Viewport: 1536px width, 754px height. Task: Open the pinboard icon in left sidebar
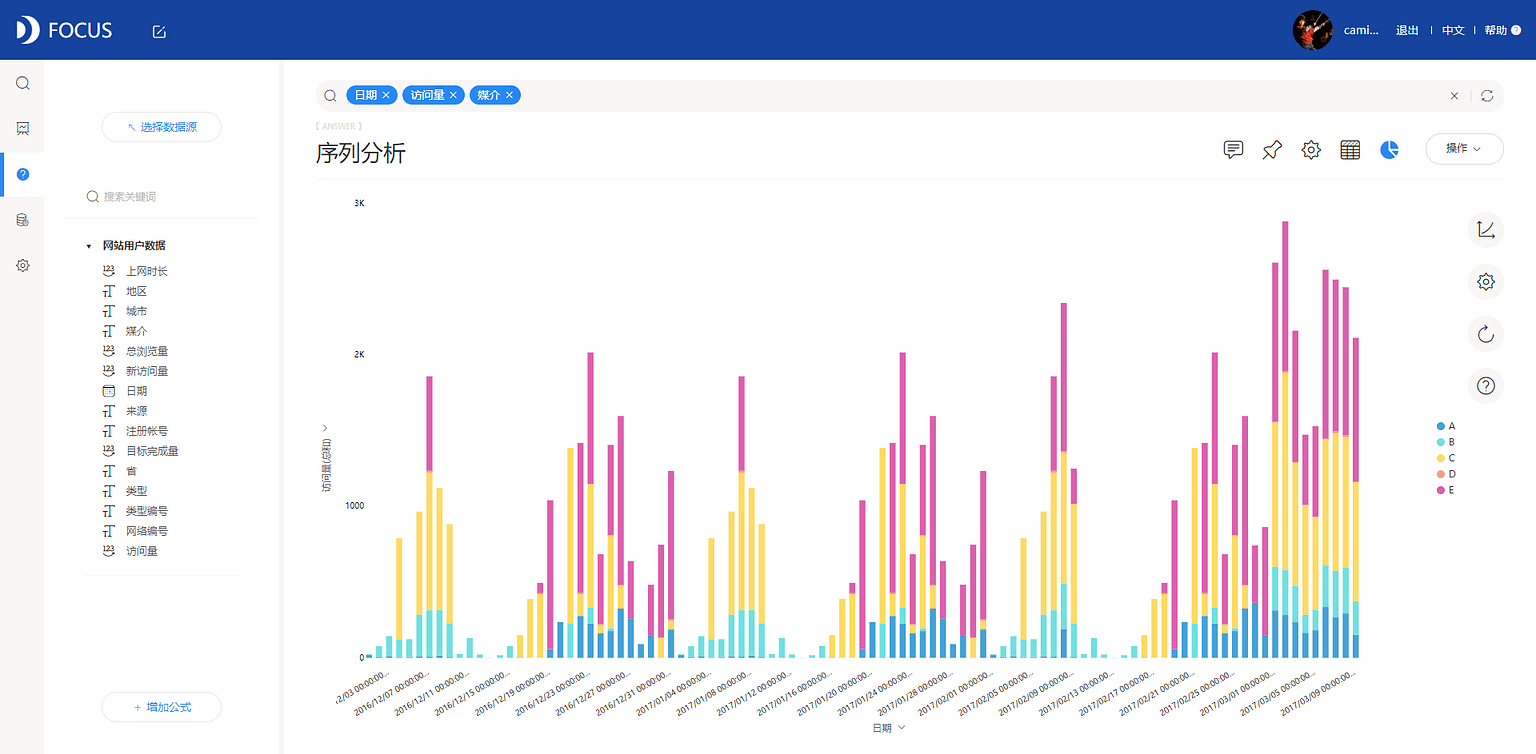point(22,128)
